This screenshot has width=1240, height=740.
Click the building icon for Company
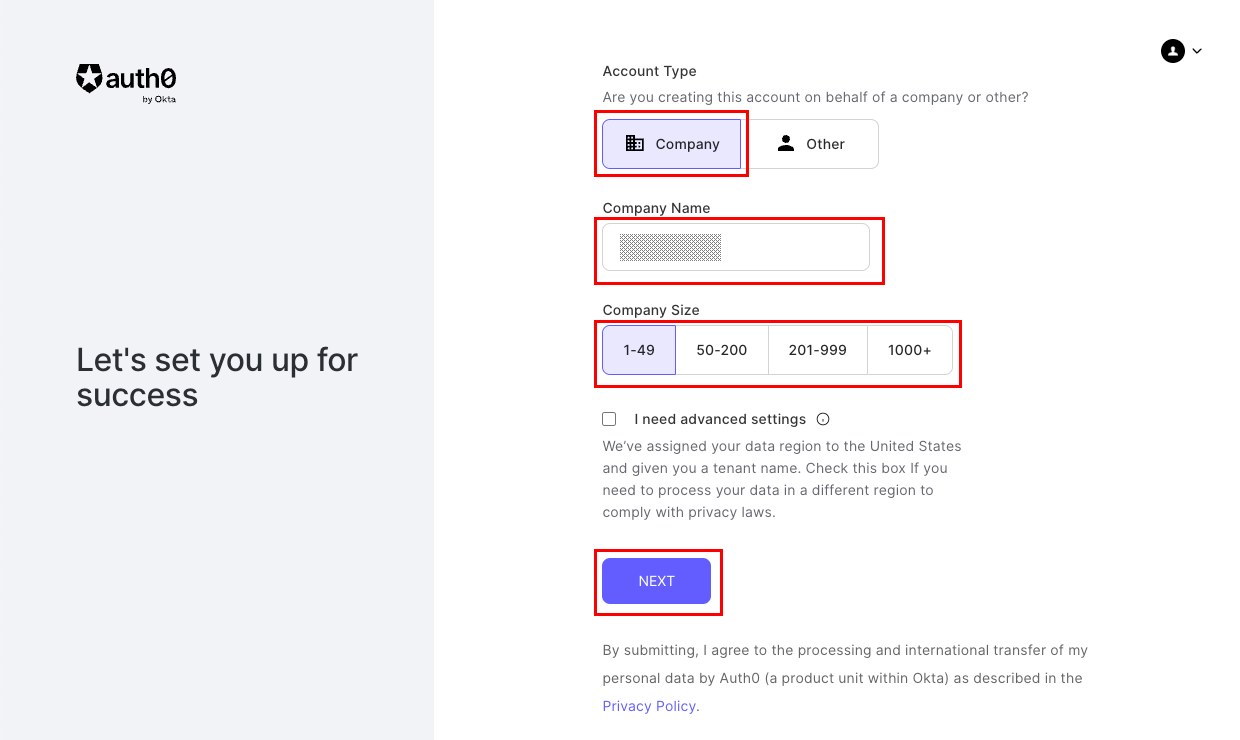tap(635, 143)
